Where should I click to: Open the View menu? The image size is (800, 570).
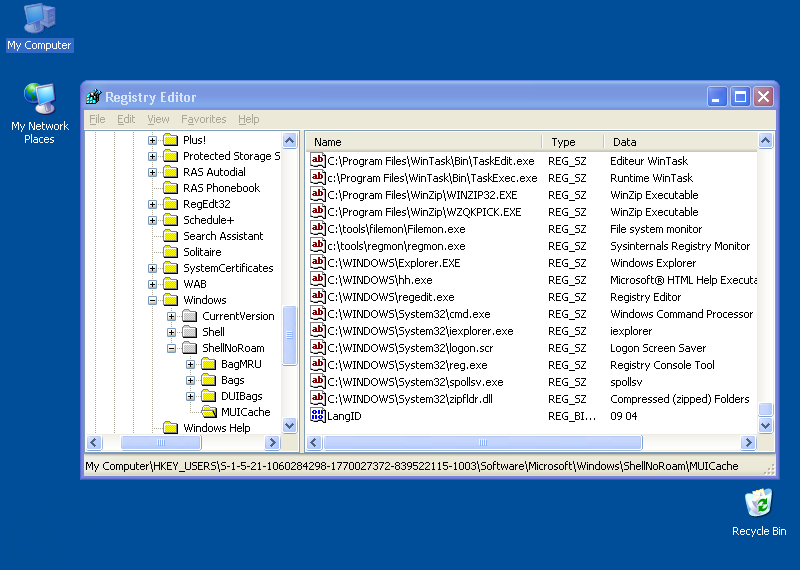pyautogui.click(x=158, y=119)
